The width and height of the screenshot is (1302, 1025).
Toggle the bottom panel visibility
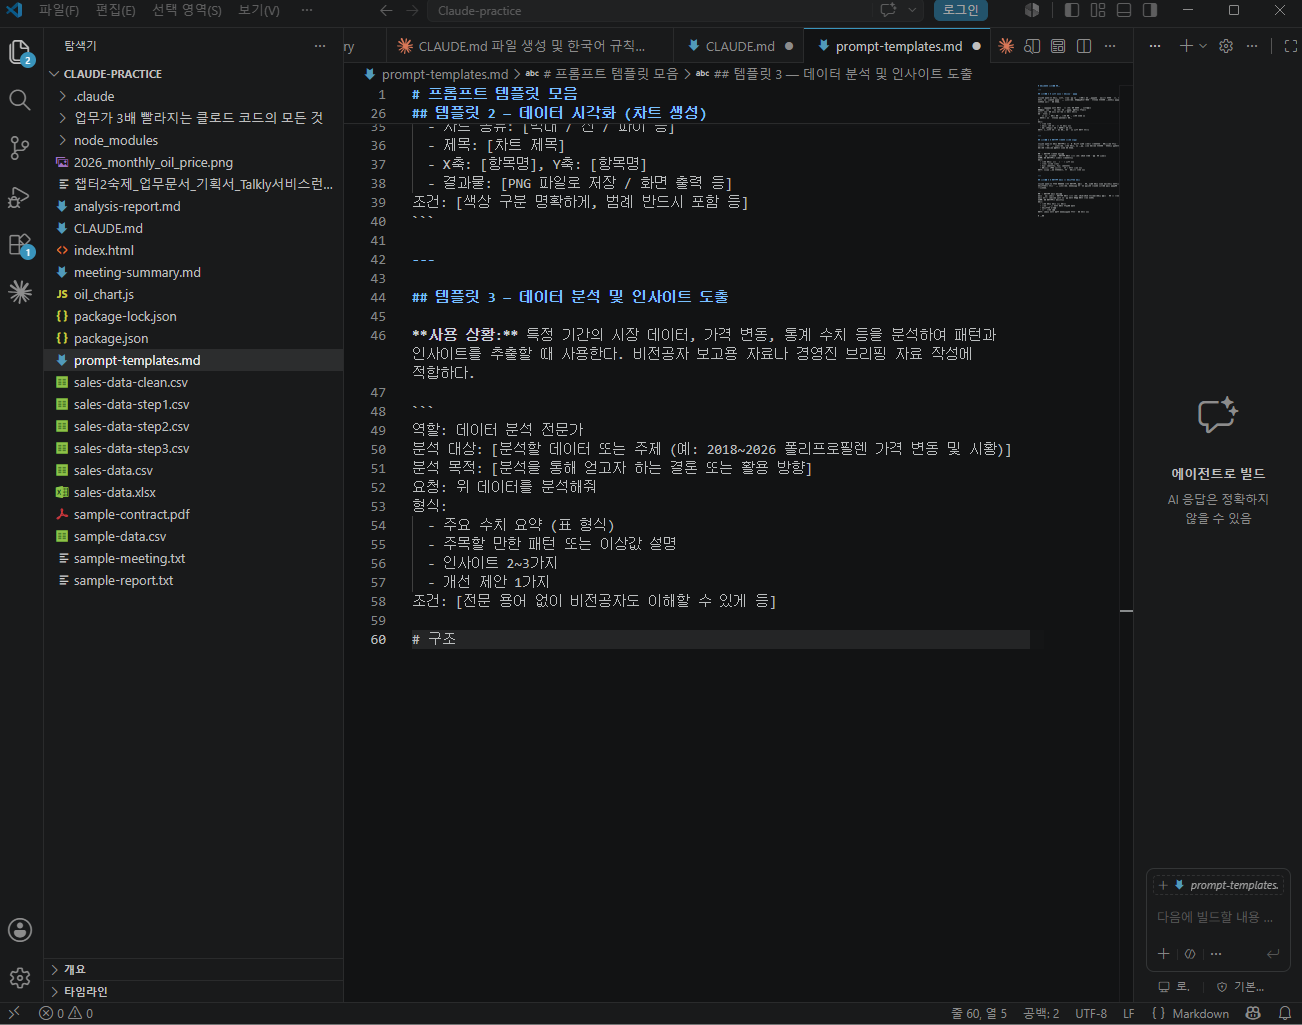pyautogui.click(x=1124, y=10)
